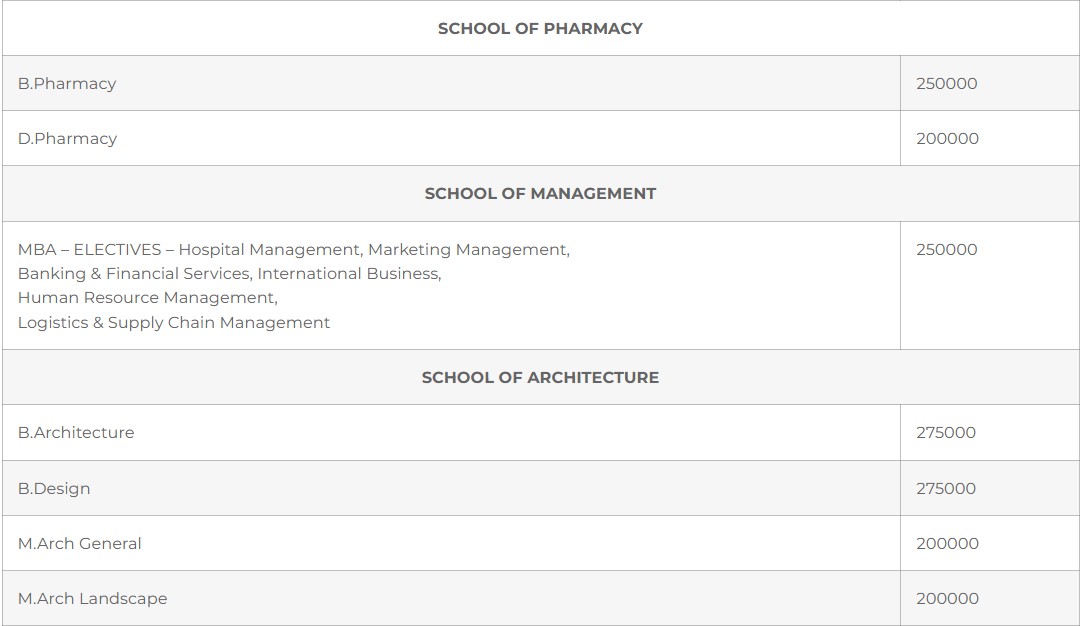
Task: Click the M.Arch Landscape fee value
Action: click(x=947, y=599)
